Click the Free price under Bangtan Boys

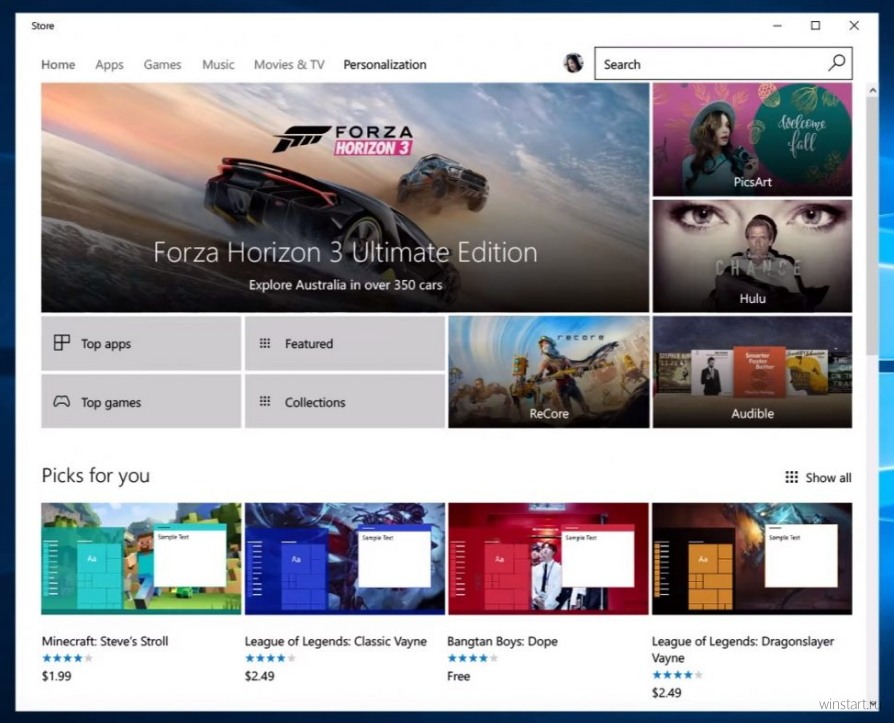(x=458, y=676)
